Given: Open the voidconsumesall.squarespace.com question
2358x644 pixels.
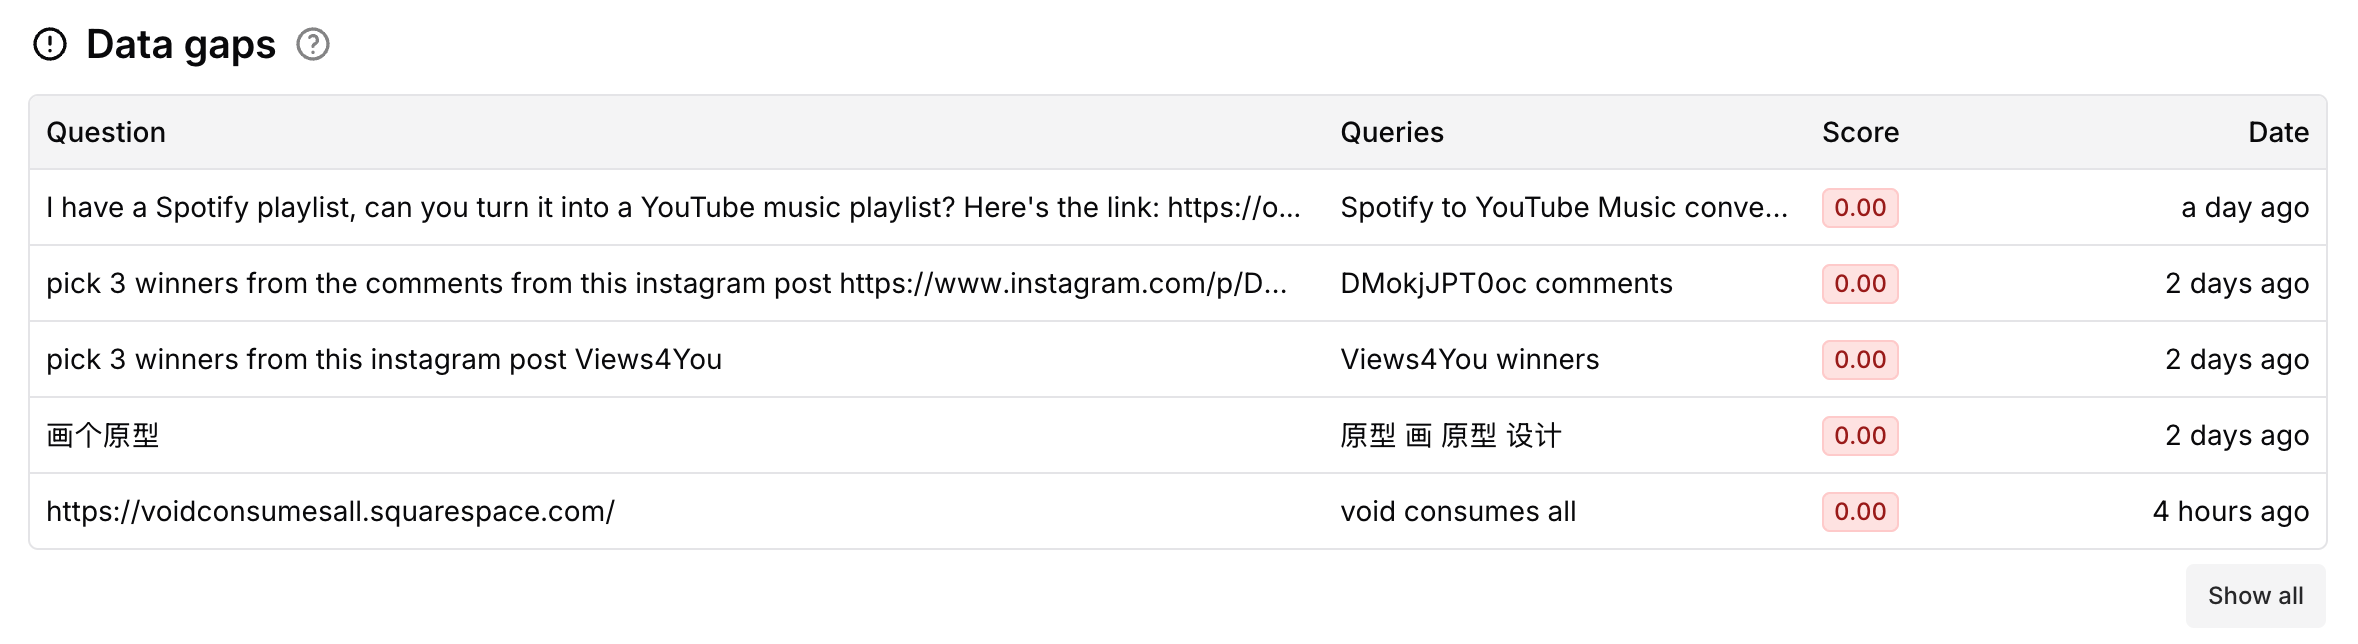Looking at the screenshot, I should [x=330, y=512].
